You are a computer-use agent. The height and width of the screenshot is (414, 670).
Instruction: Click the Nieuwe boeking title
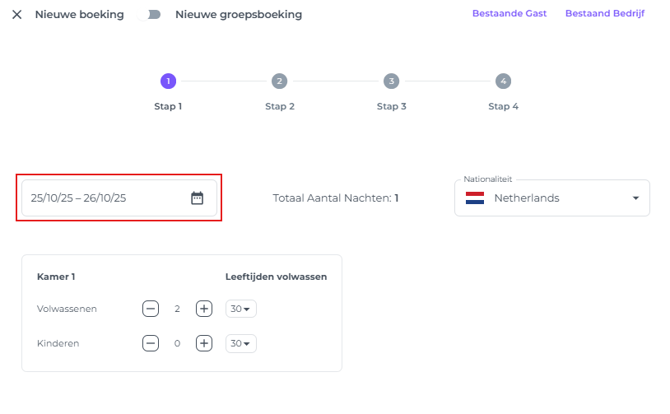tap(79, 15)
